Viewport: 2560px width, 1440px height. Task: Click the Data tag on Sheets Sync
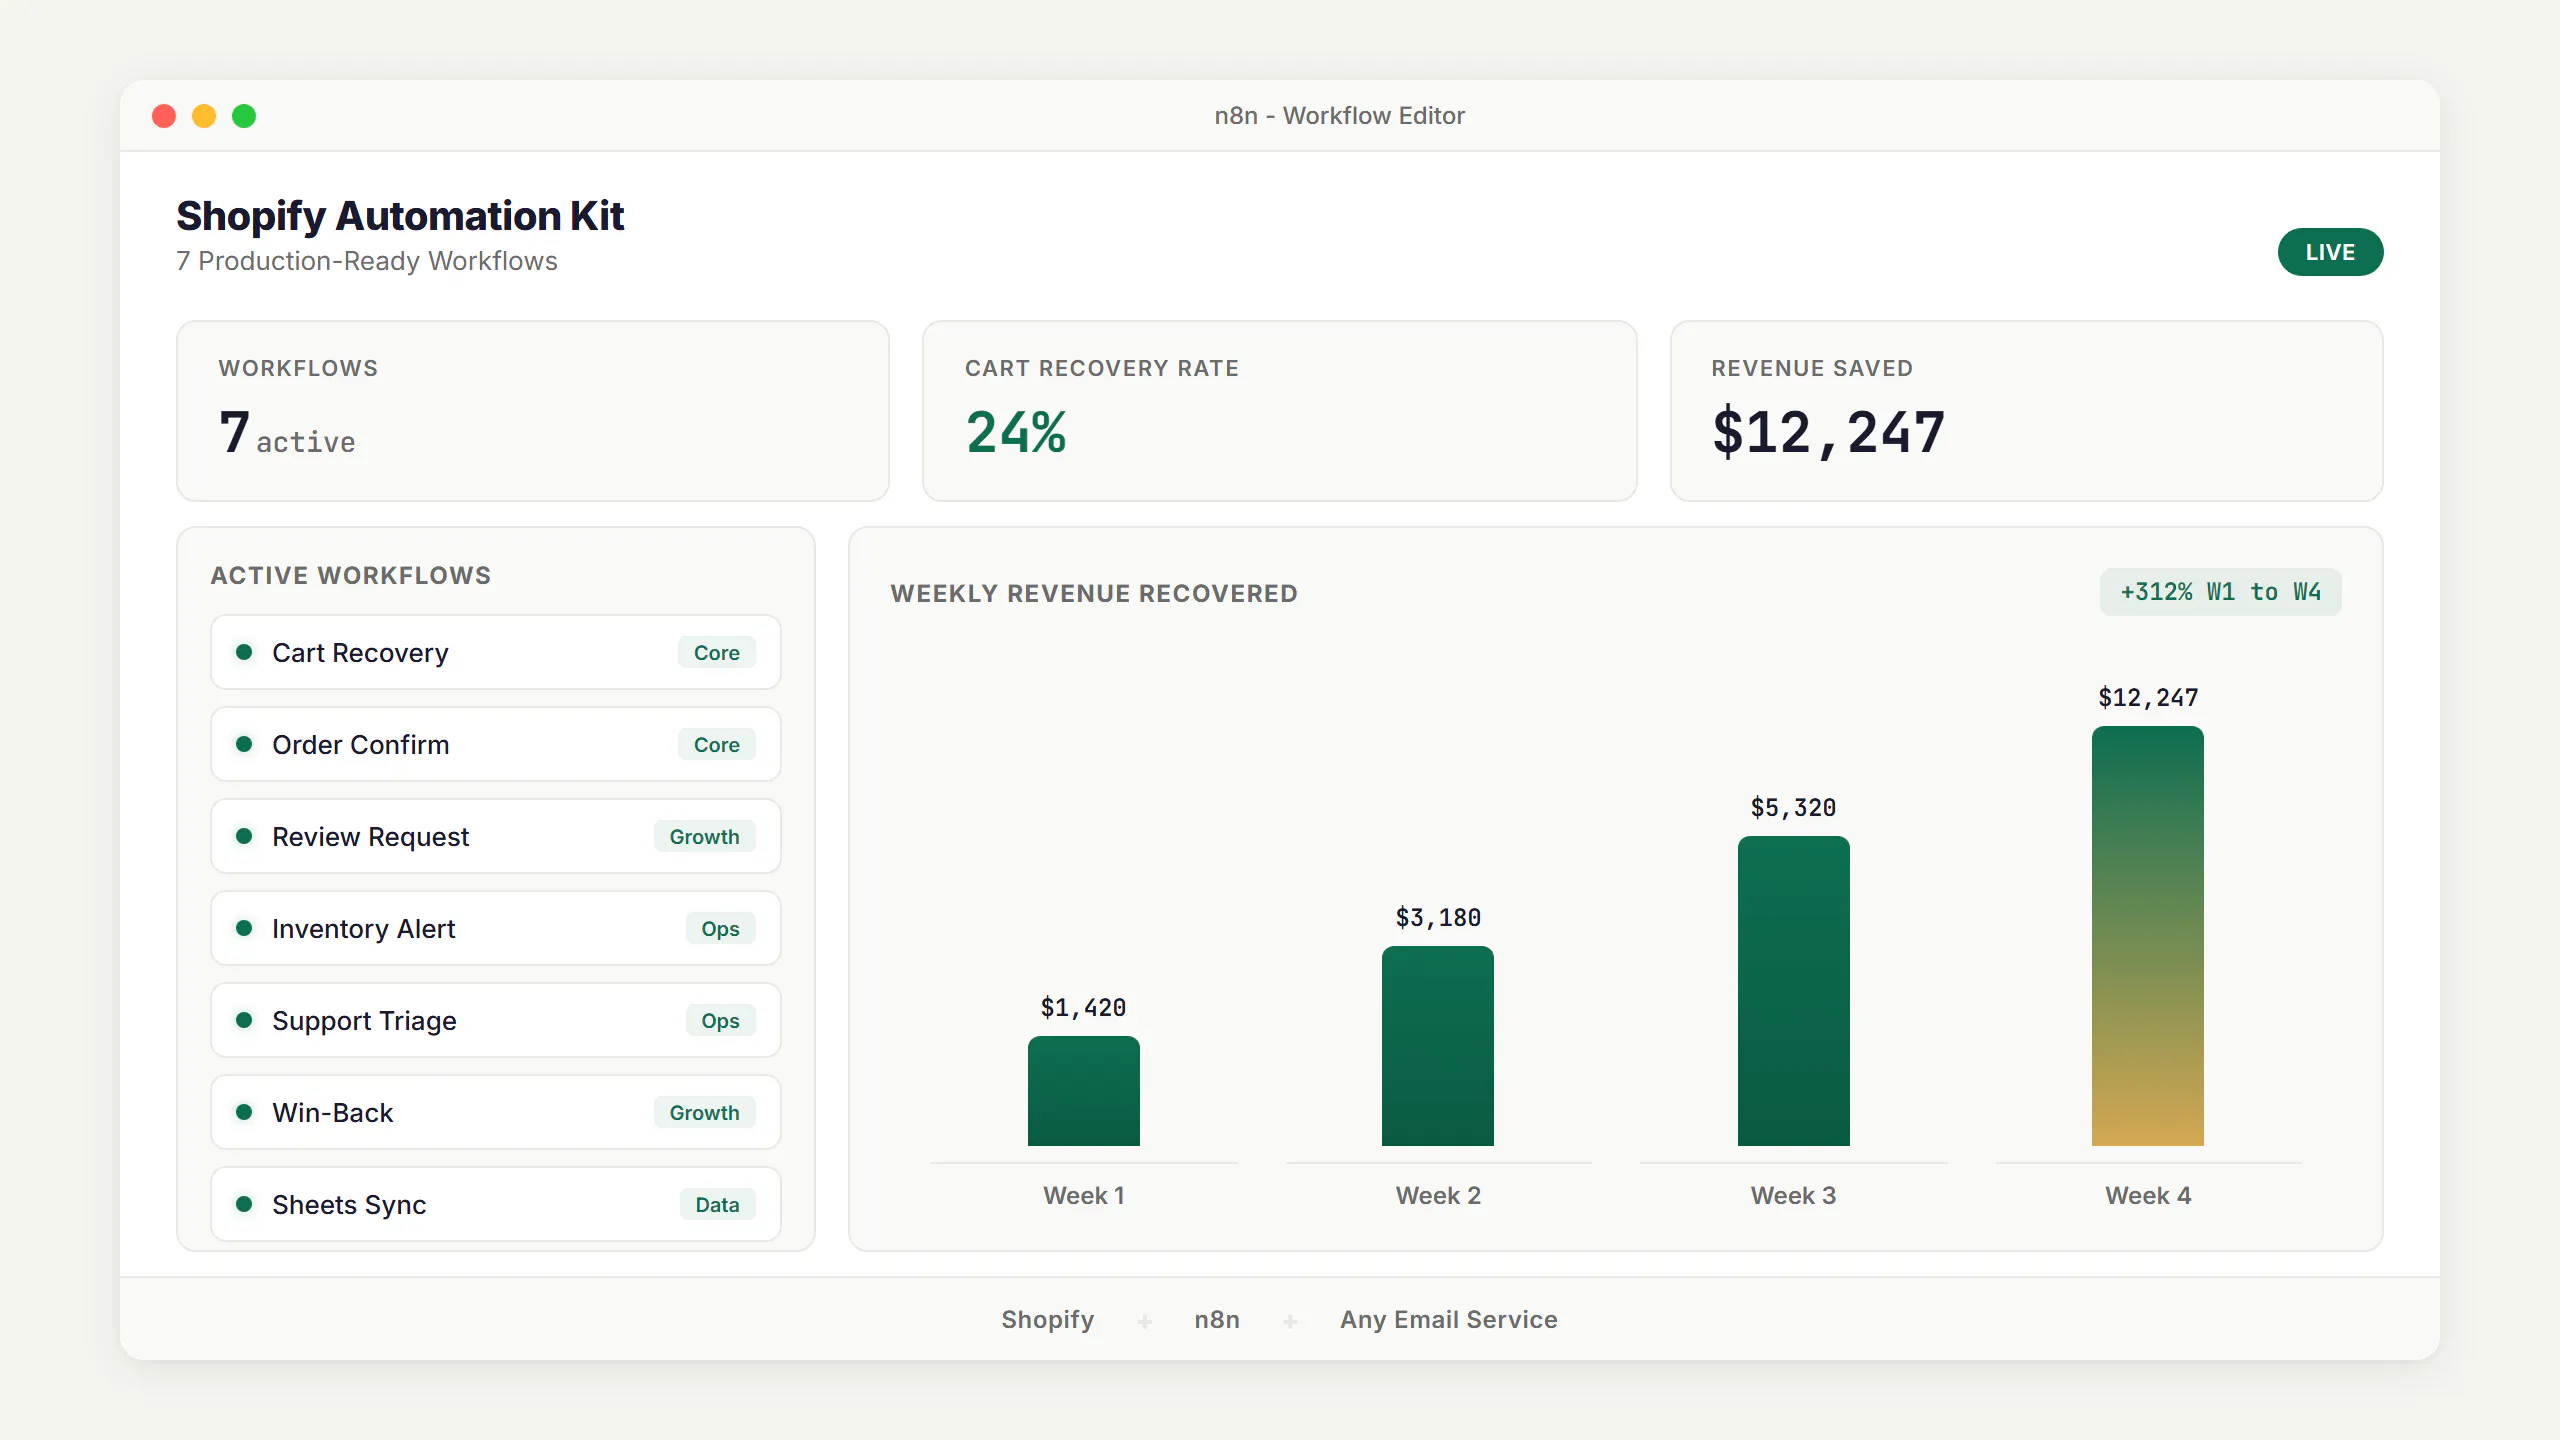click(718, 1204)
